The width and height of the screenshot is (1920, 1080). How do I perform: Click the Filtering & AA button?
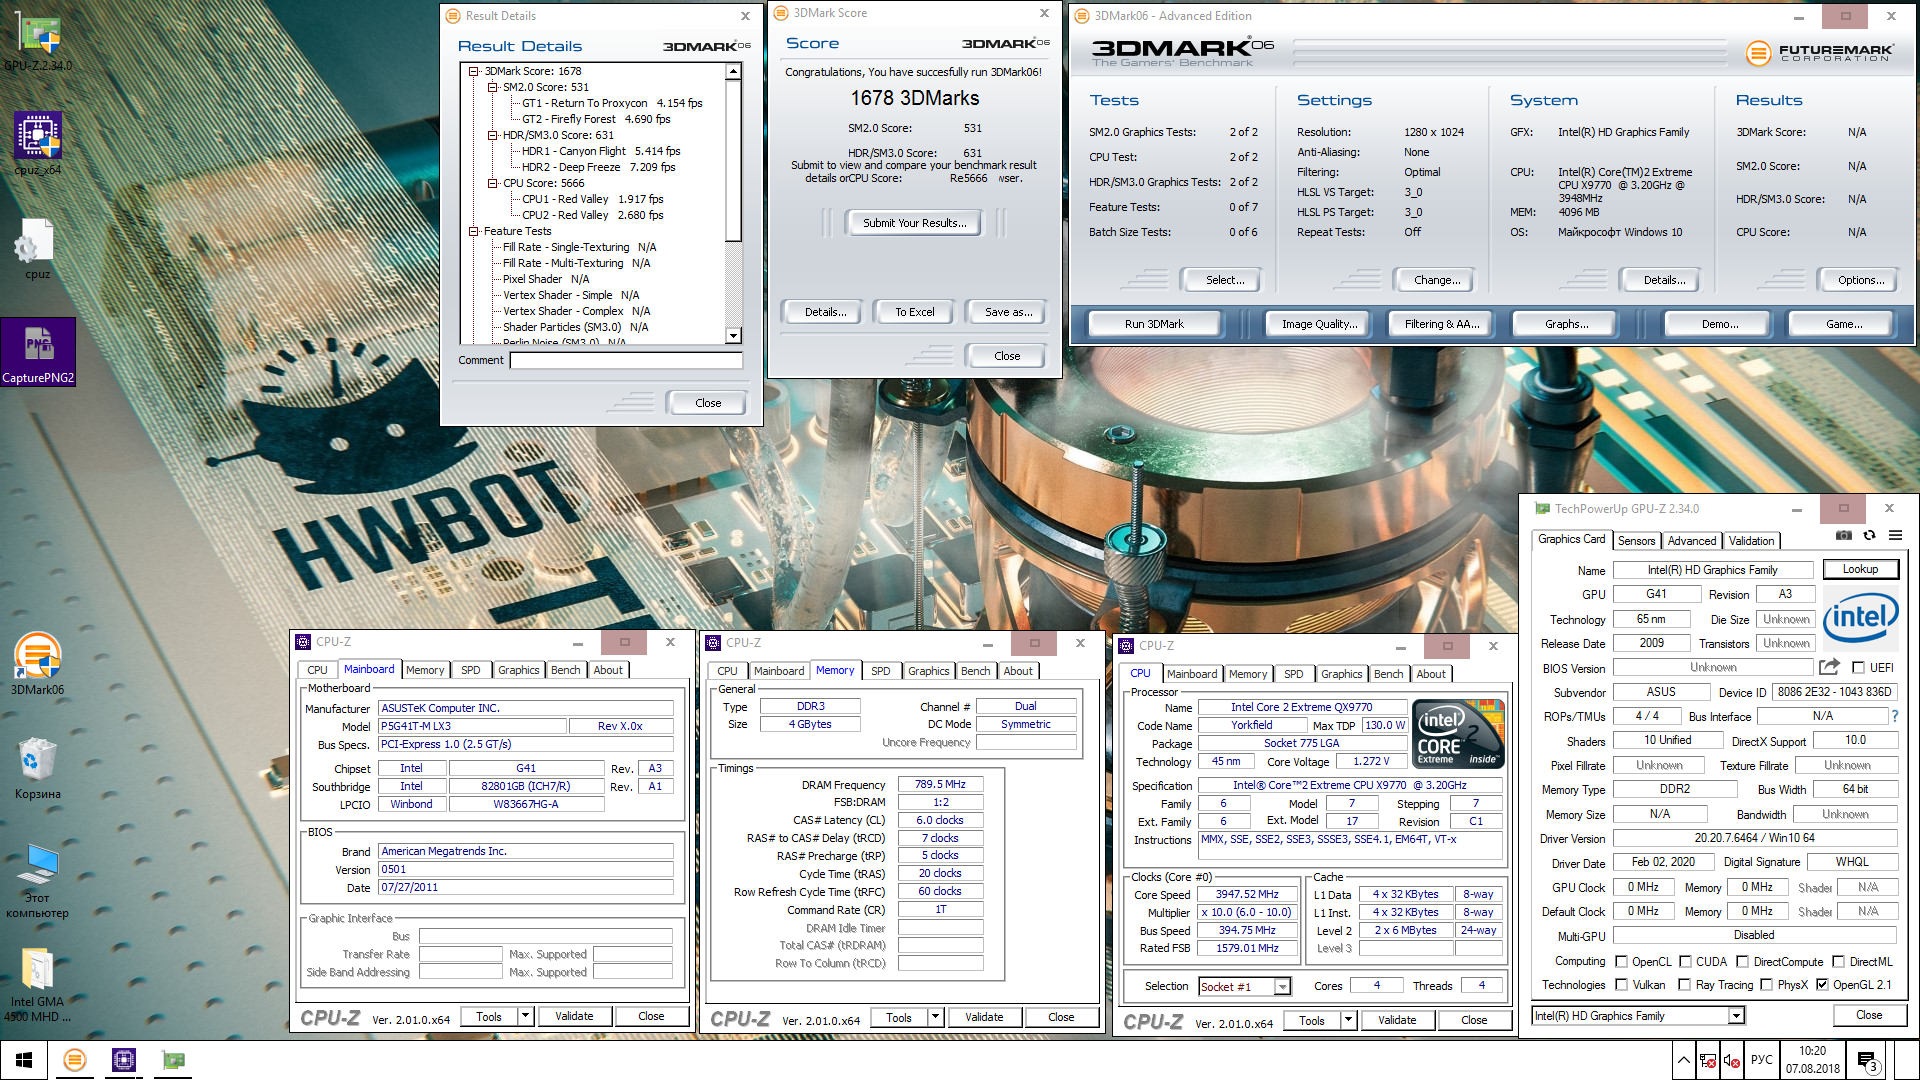click(x=1442, y=324)
